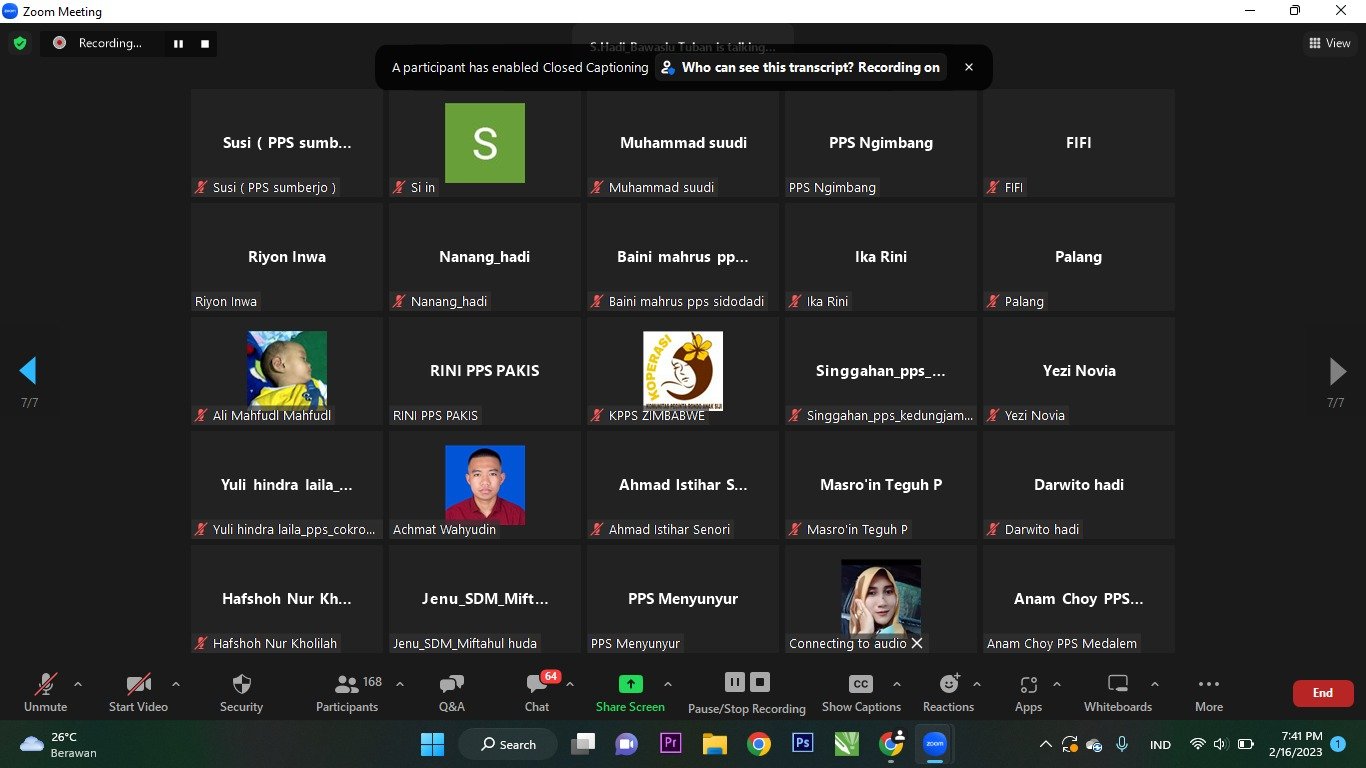The height and width of the screenshot is (768, 1366).
Task: Open the Participants panel
Action: (x=347, y=693)
